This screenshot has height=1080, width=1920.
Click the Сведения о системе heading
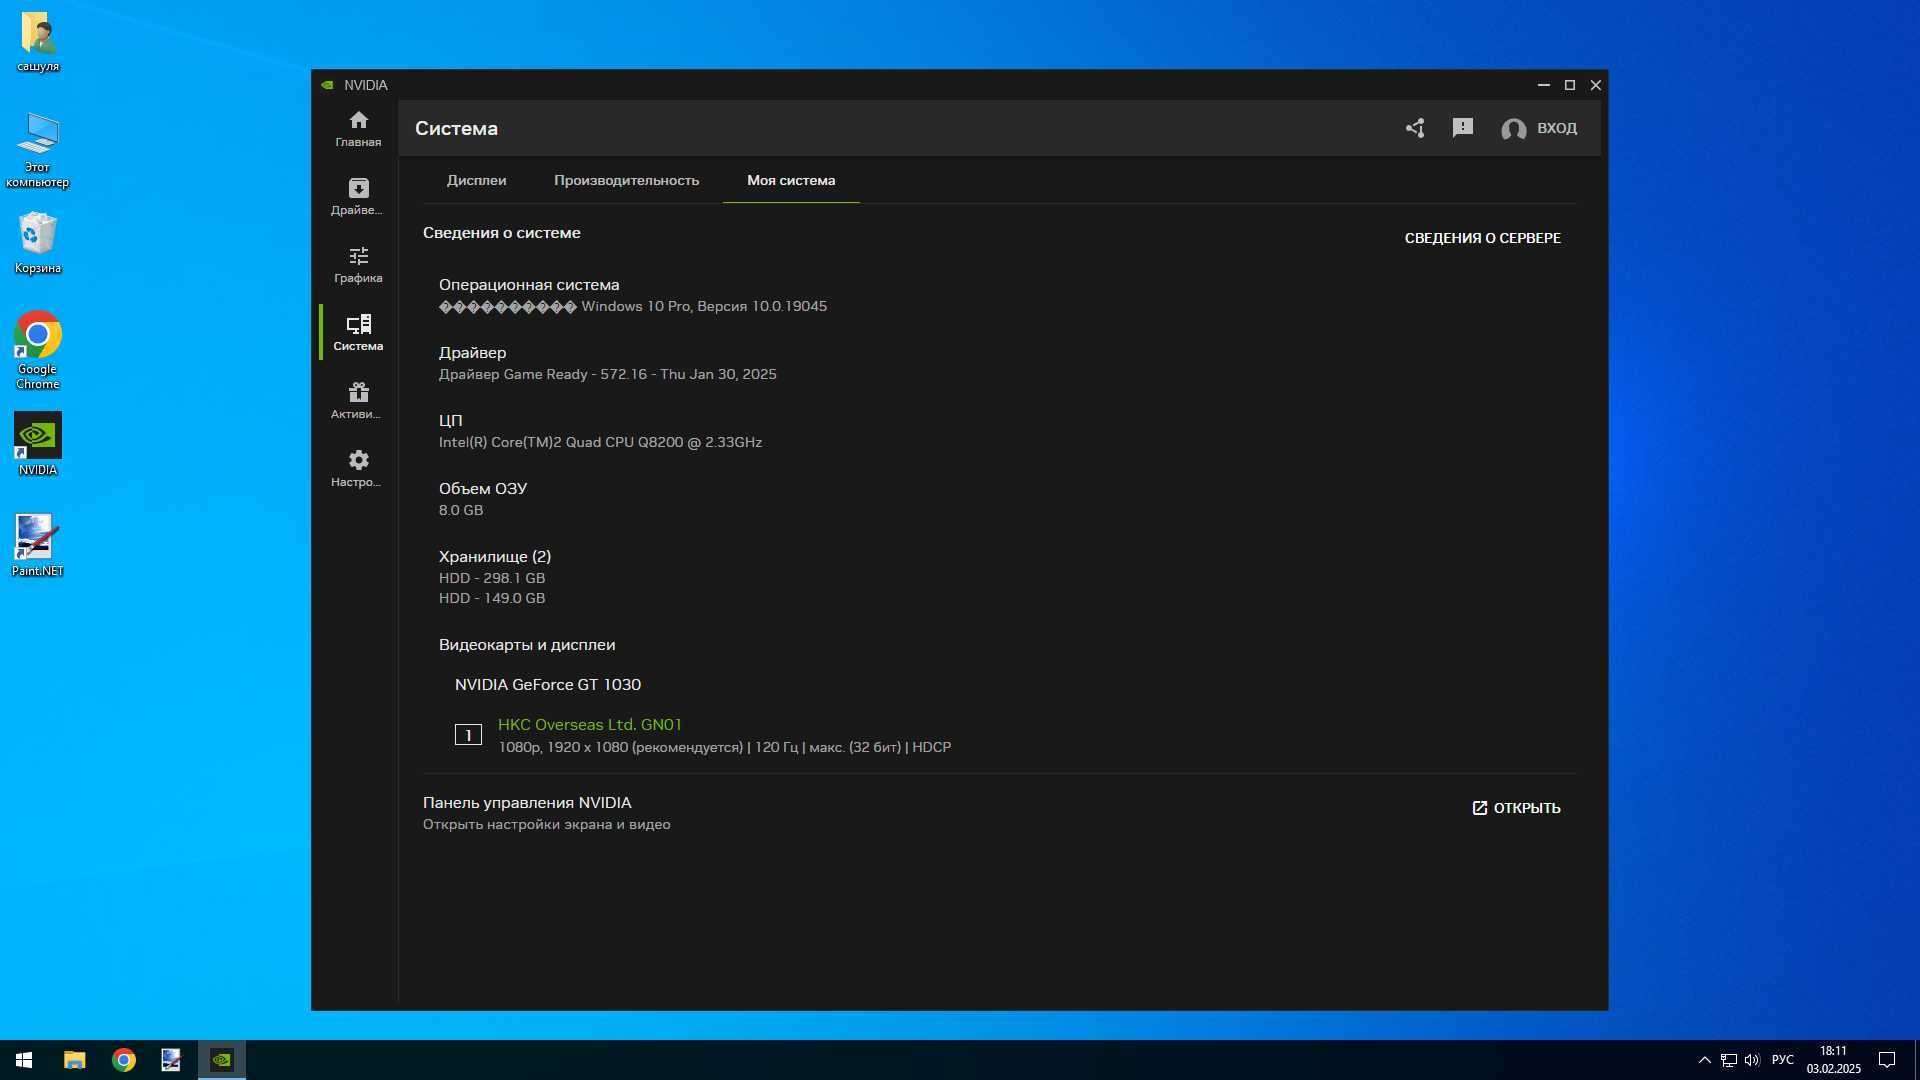coord(502,233)
